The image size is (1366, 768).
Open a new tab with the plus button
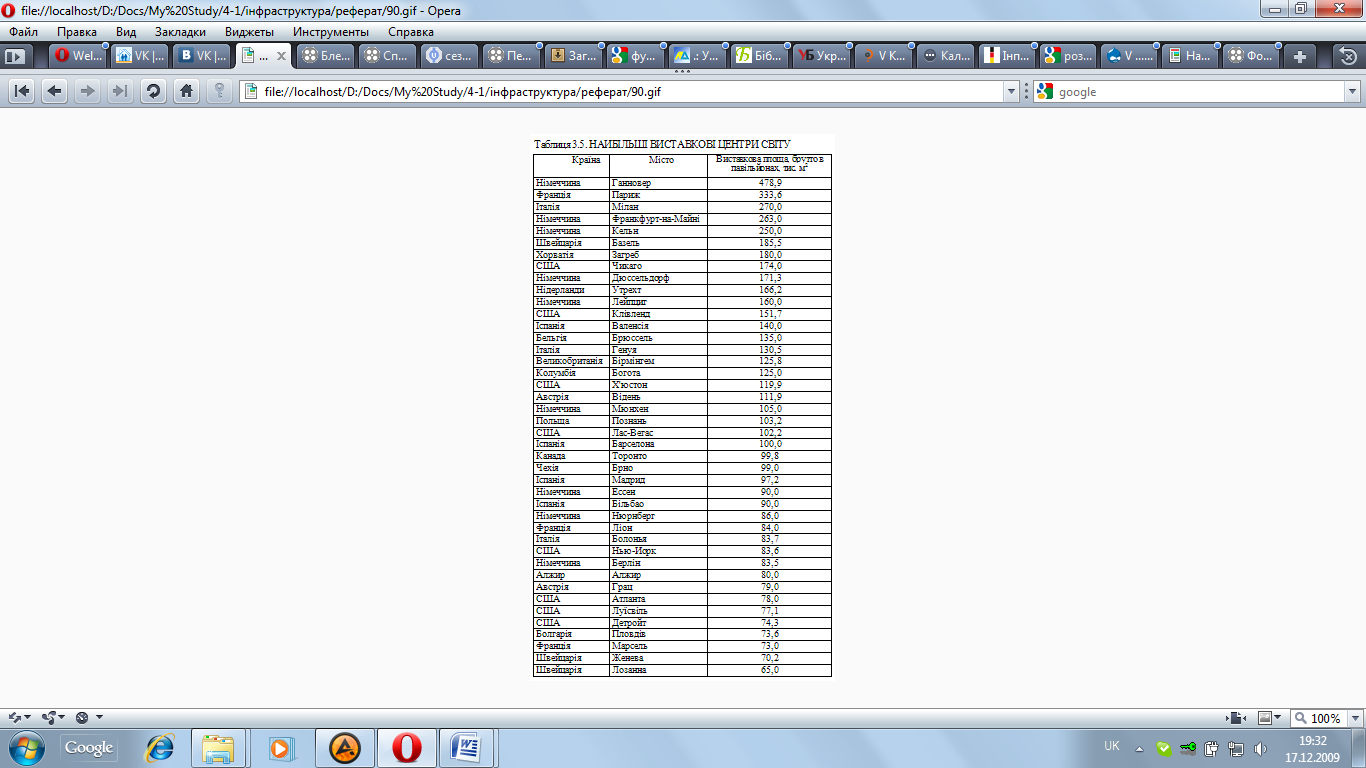[1300, 56]
